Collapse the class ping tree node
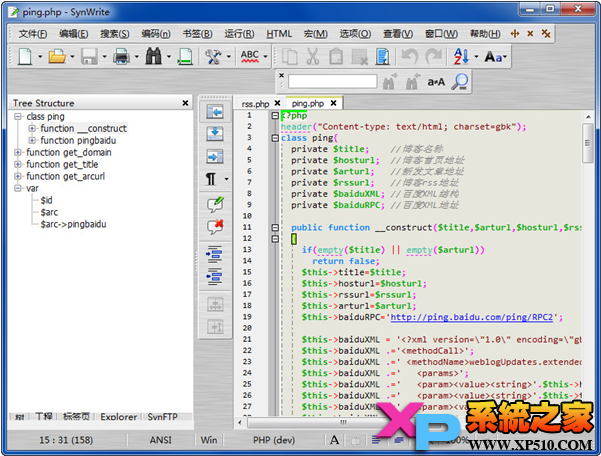Viewport: 601px width, 456px height. point(18,116)
